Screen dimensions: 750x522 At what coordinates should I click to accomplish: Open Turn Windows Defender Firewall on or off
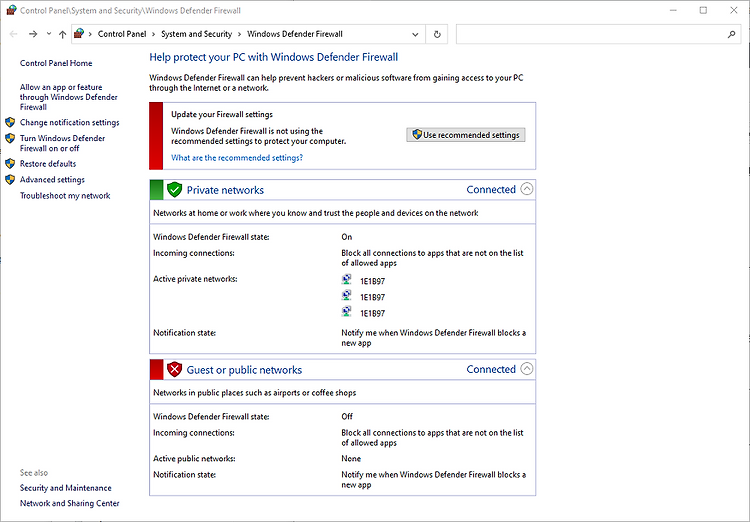click(x=62, y=143)
